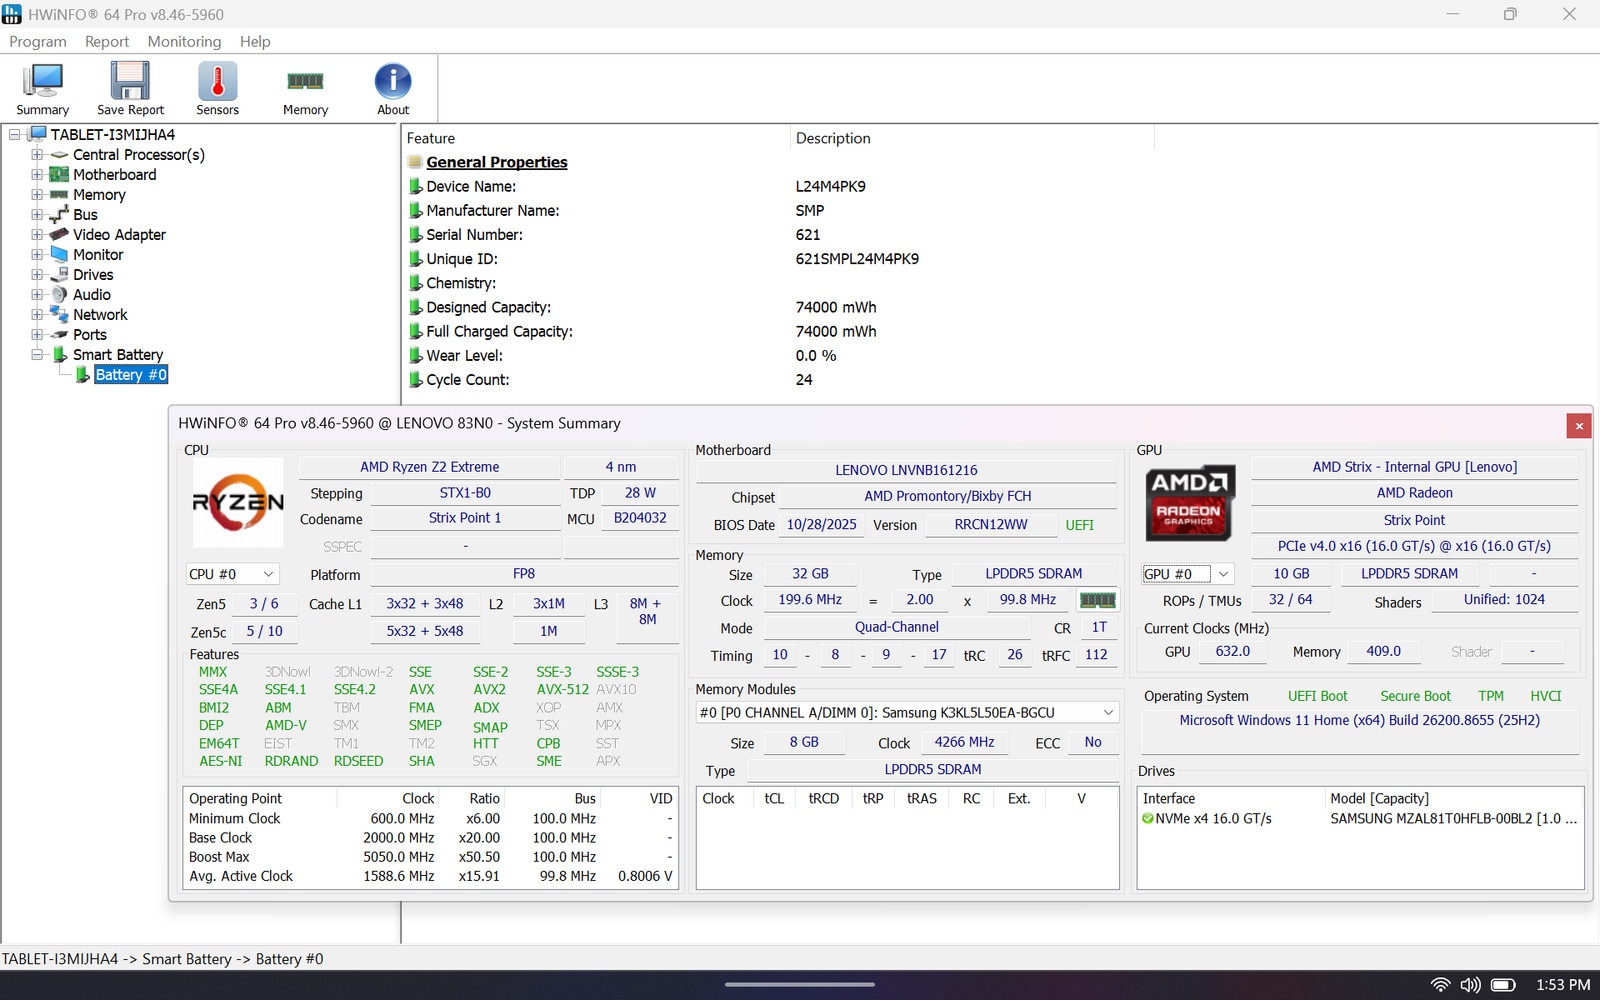Click the Feature column header
Viewport: 1600px width, 1000px height.
[597, 138]
